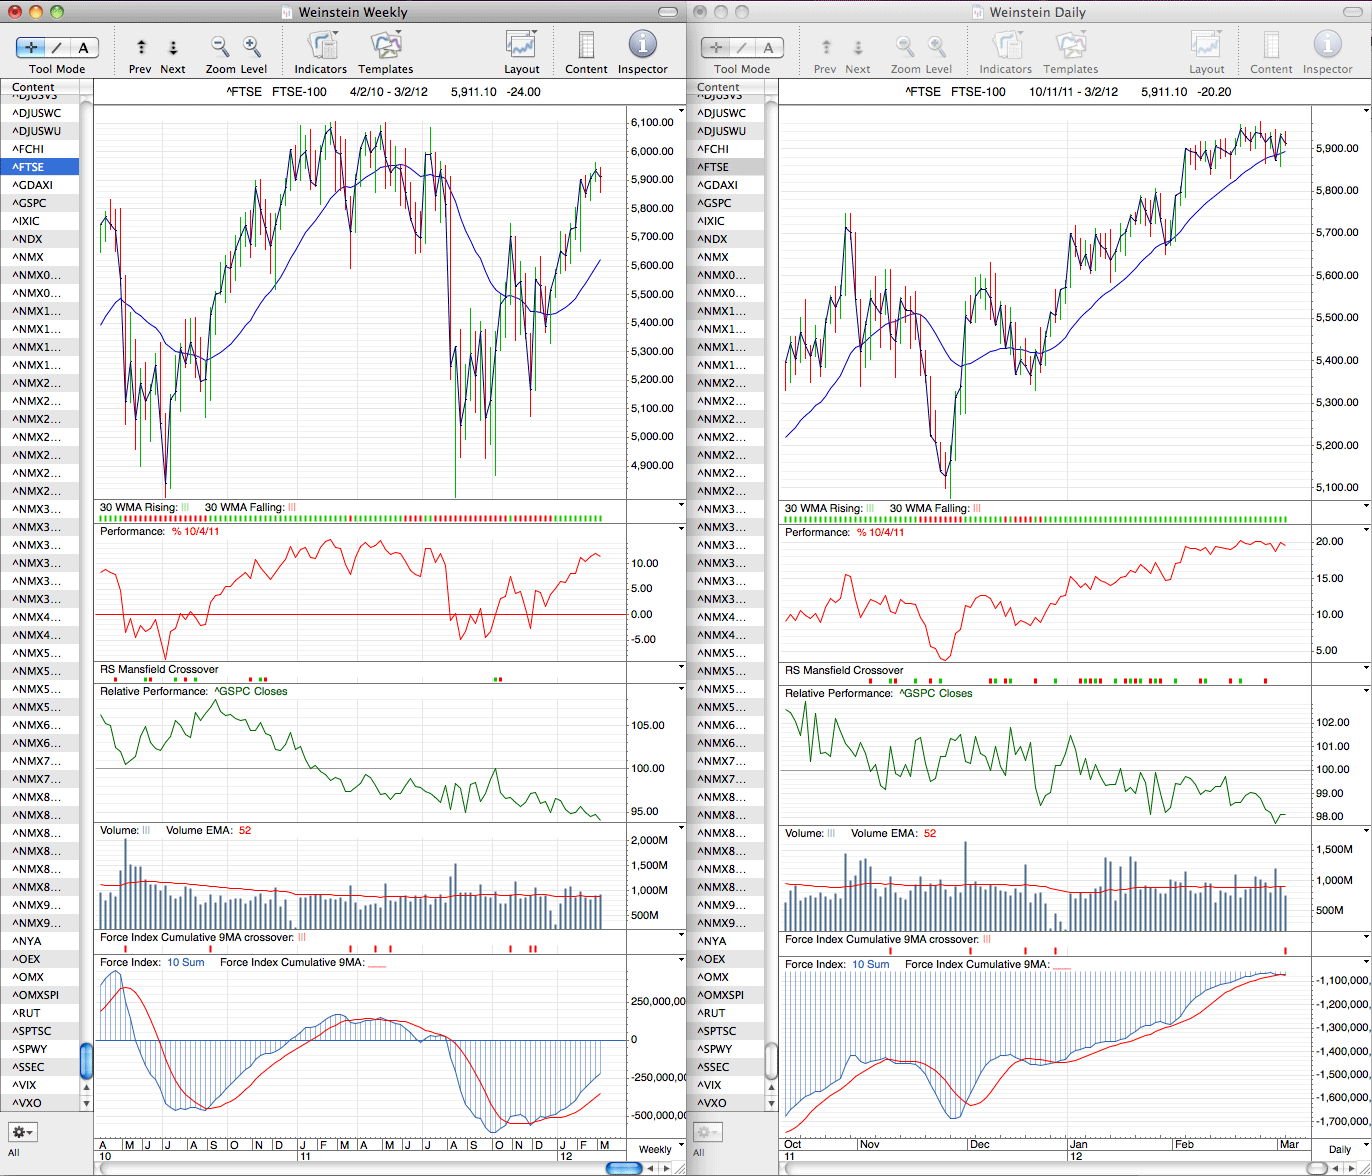Click toolbar hide pill button in Weinstein Weekly titlebar
This screenshot has width=1372, height=1176.
669,12
